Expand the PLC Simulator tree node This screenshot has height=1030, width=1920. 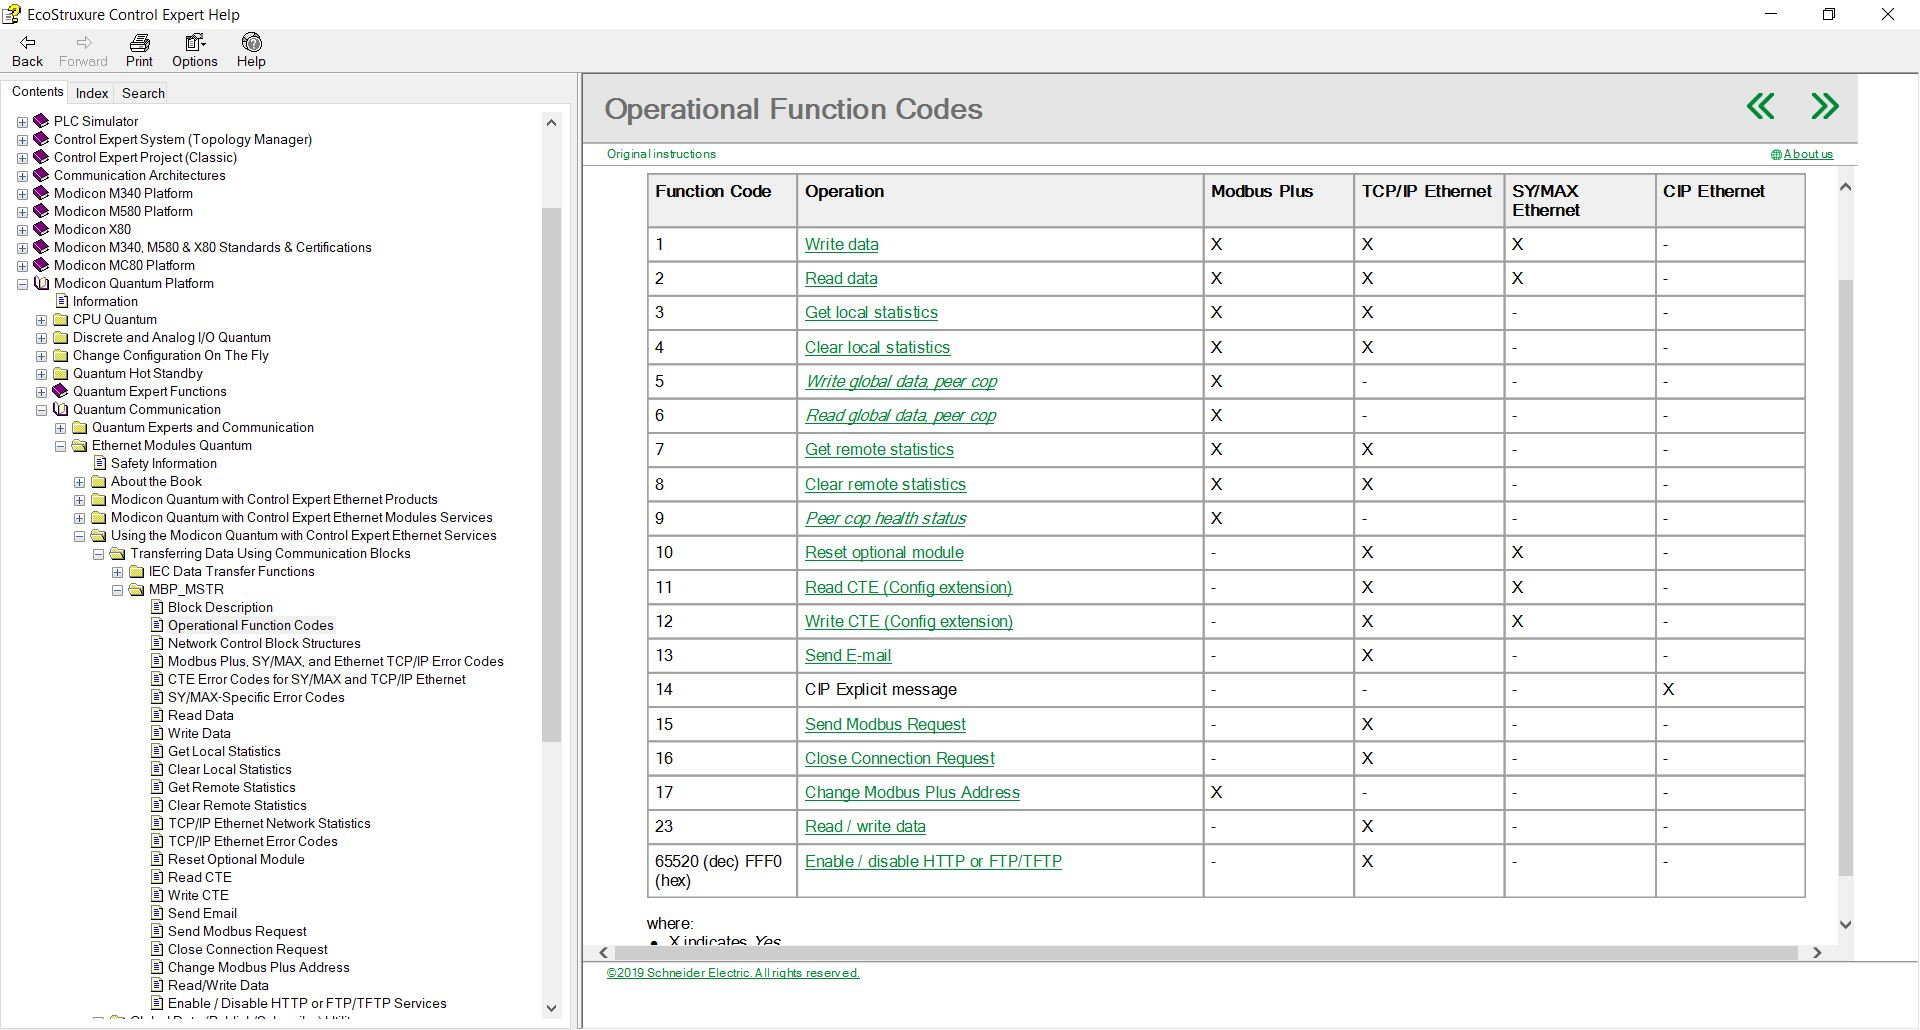[22, 122]
